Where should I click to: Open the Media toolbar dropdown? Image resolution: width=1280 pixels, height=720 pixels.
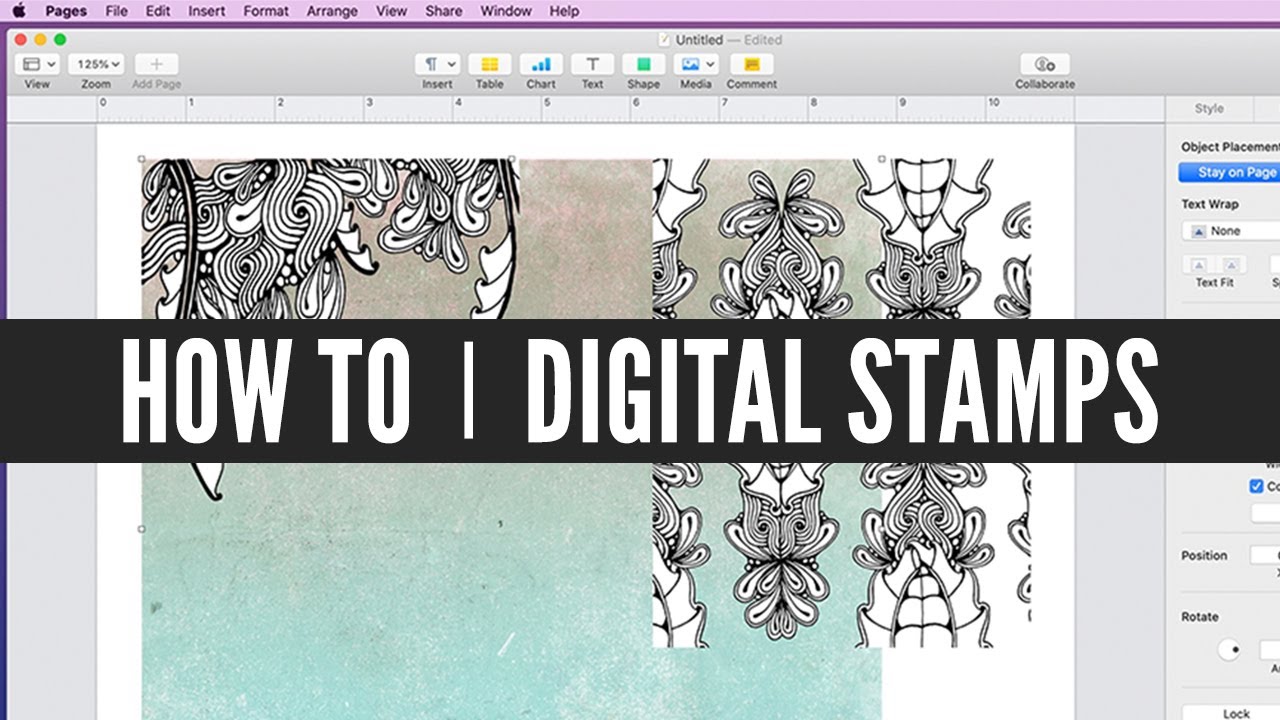pos(695,64)
